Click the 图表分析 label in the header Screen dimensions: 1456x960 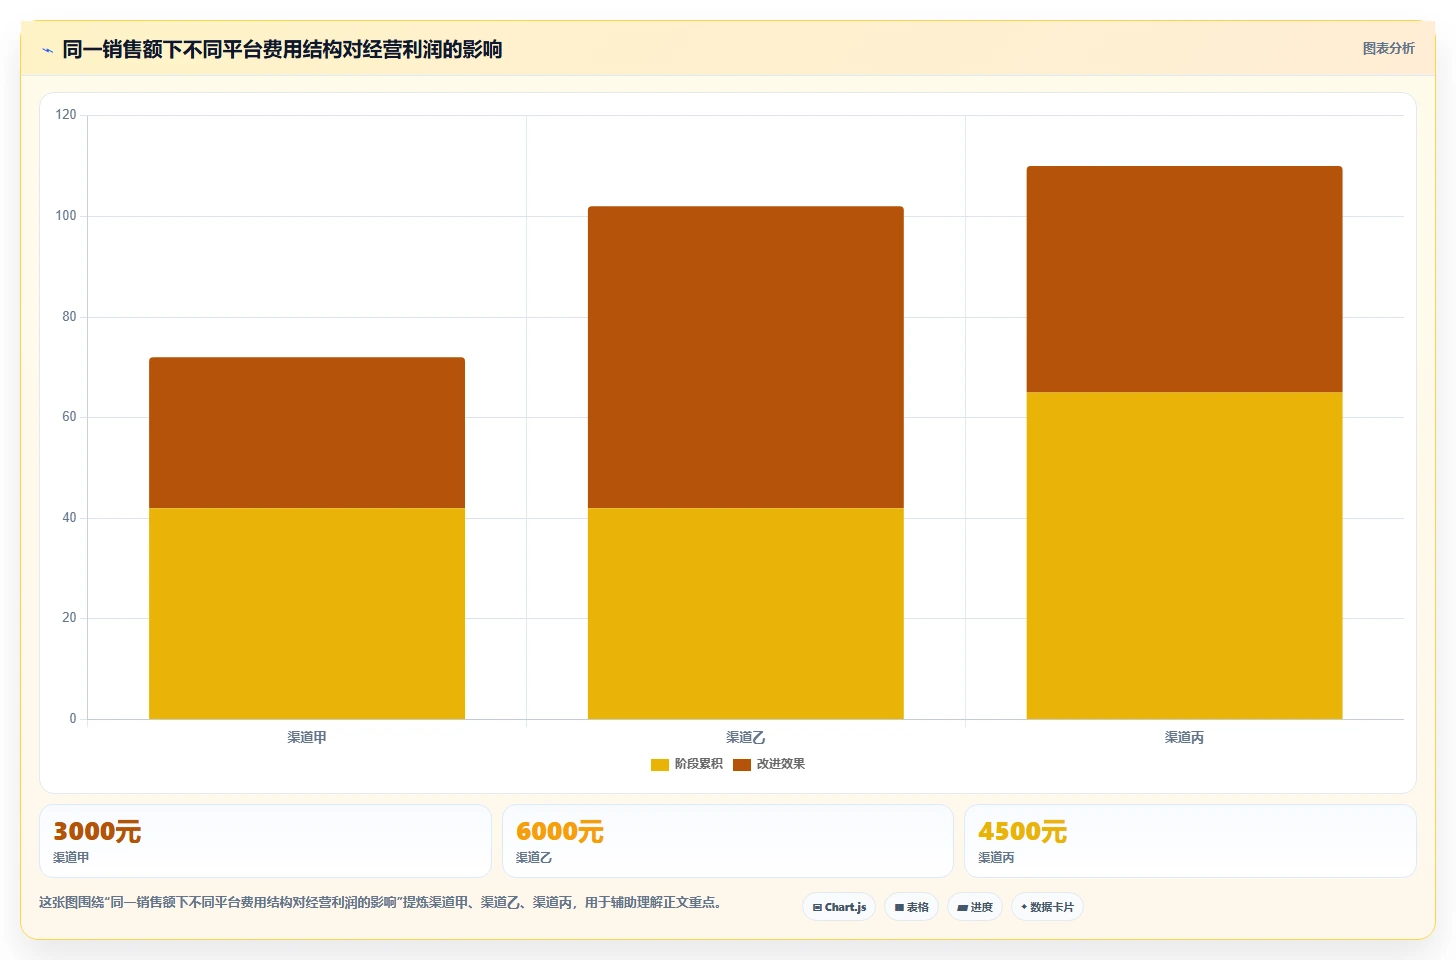[x=1388, y=48]
